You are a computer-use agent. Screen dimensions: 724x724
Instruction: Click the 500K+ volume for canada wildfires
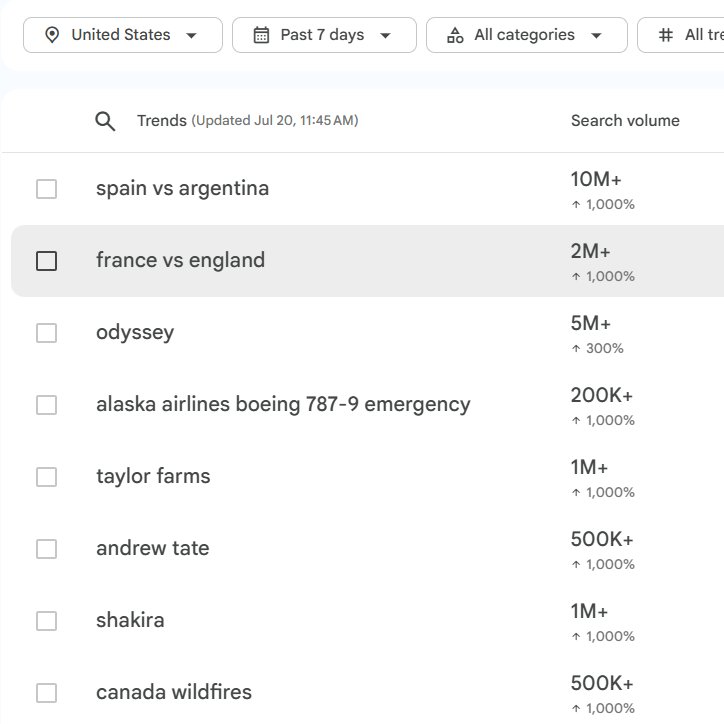point(602,684)
